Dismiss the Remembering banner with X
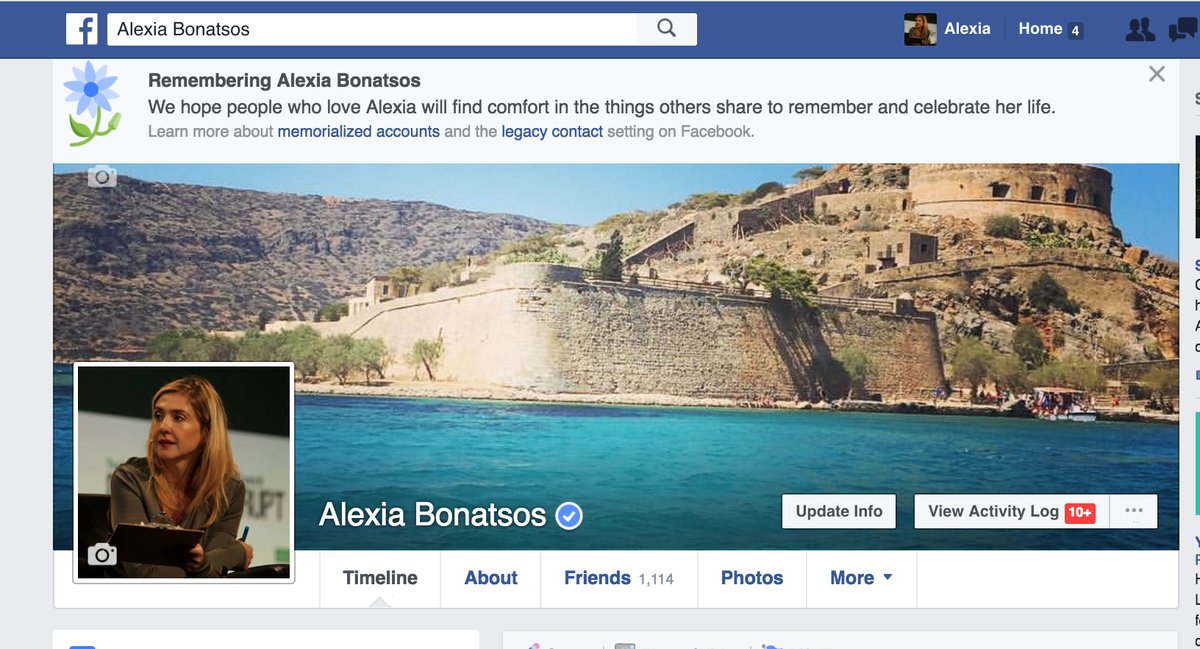Viewport: 1200px width, 649px height. click(1157, 74)
